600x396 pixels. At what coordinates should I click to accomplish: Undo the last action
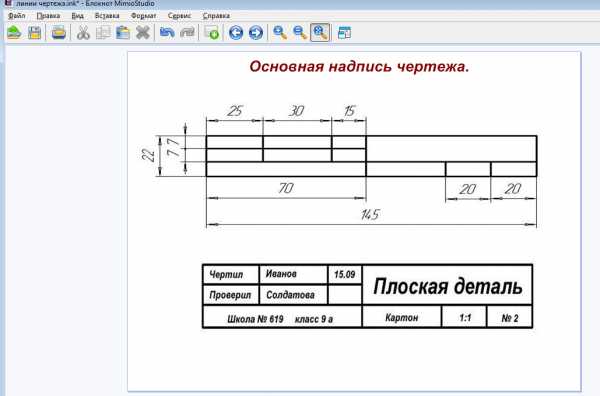[167, 33]
